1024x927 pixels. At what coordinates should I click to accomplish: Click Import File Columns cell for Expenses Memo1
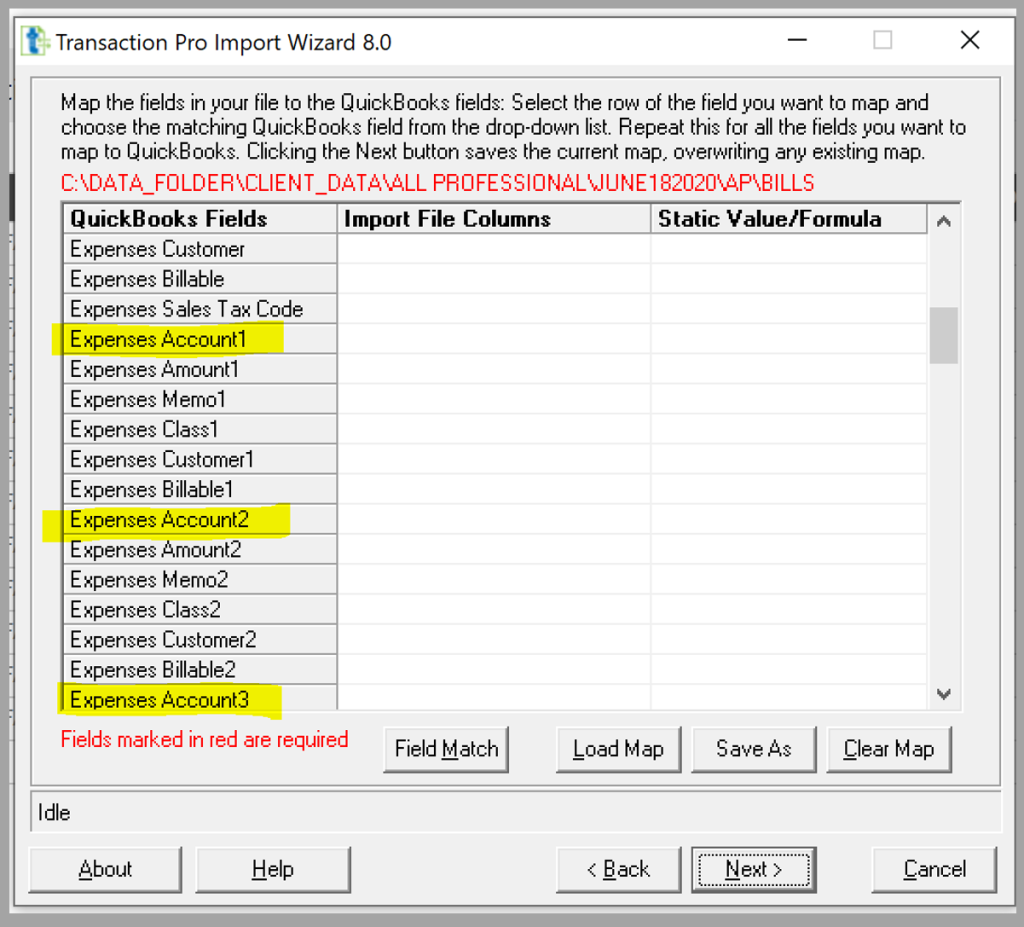494,399
